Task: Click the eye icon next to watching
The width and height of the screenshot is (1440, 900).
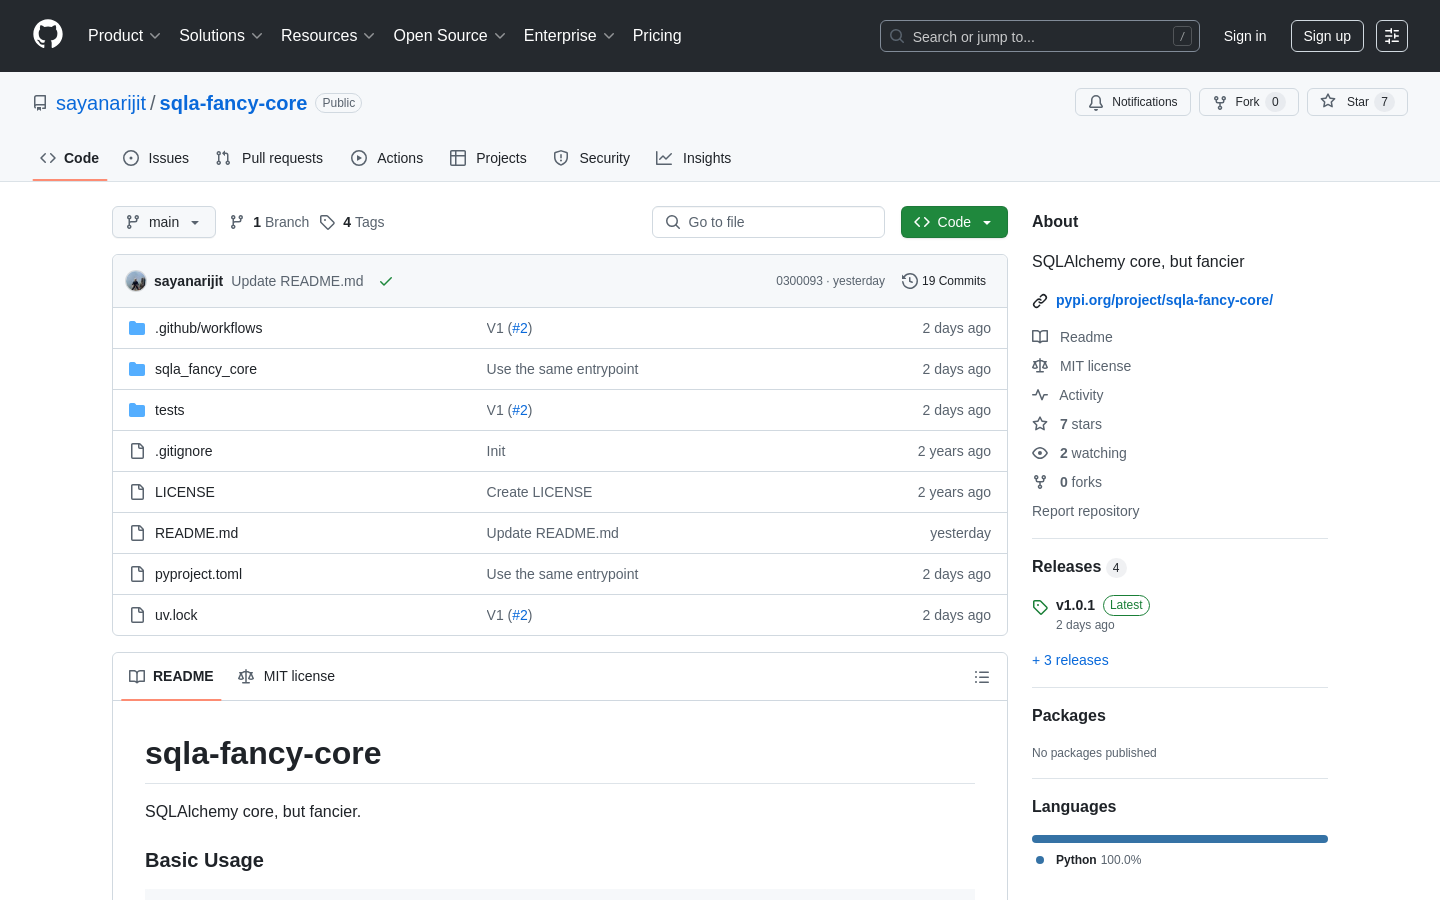Action: coord(1040,453)
